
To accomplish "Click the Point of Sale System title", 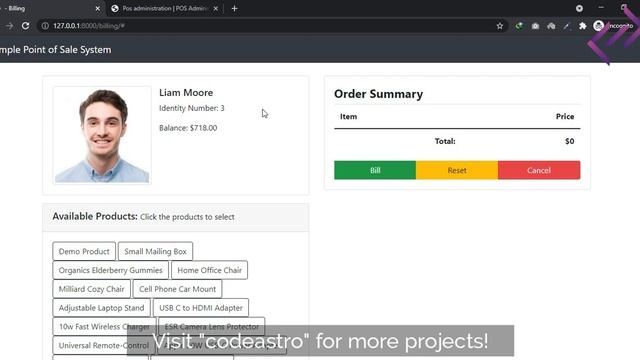I will pos(55,50).
